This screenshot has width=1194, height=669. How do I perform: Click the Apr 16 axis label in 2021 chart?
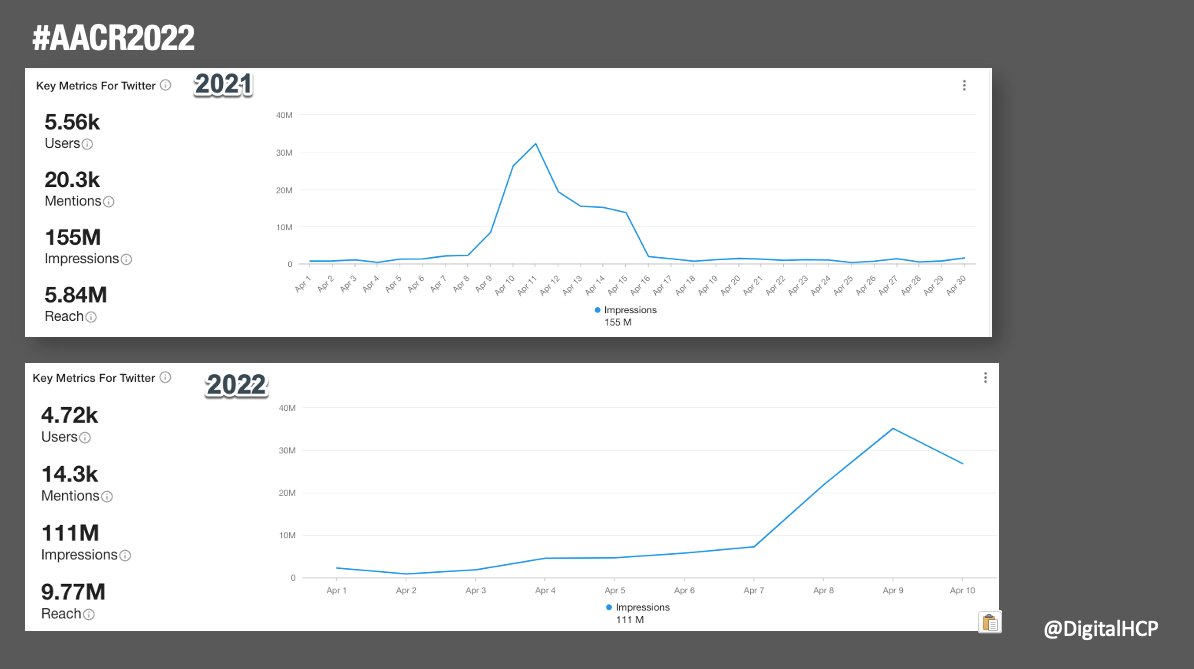point(640,285)
